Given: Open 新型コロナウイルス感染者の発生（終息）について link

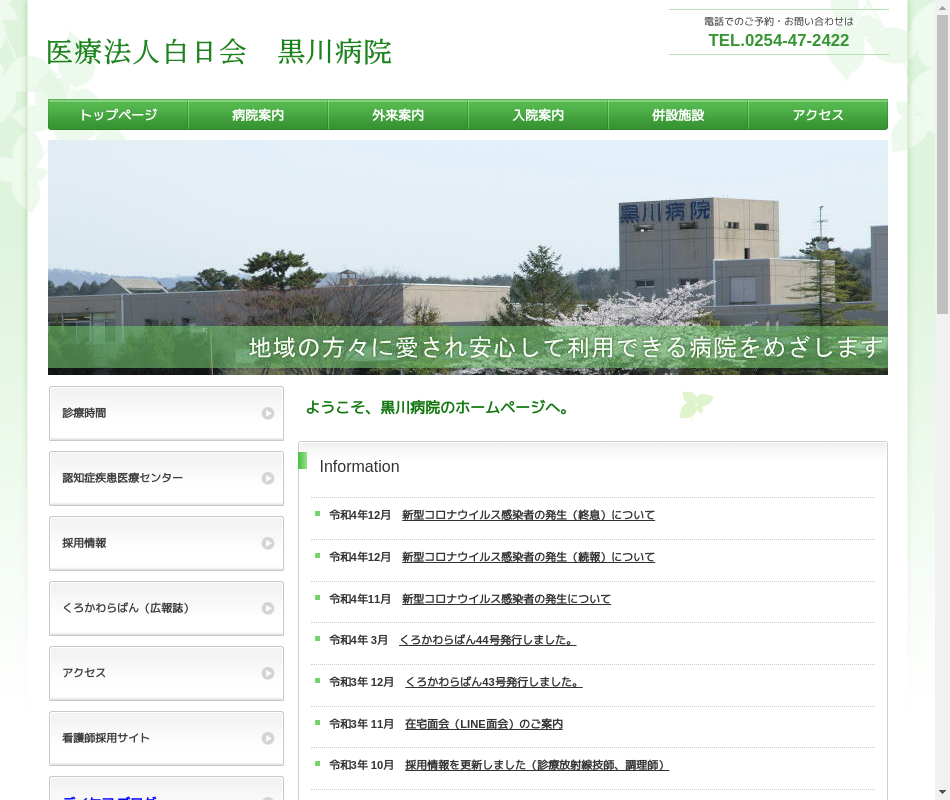Looking at the screenshot, I should click(528, 515).
